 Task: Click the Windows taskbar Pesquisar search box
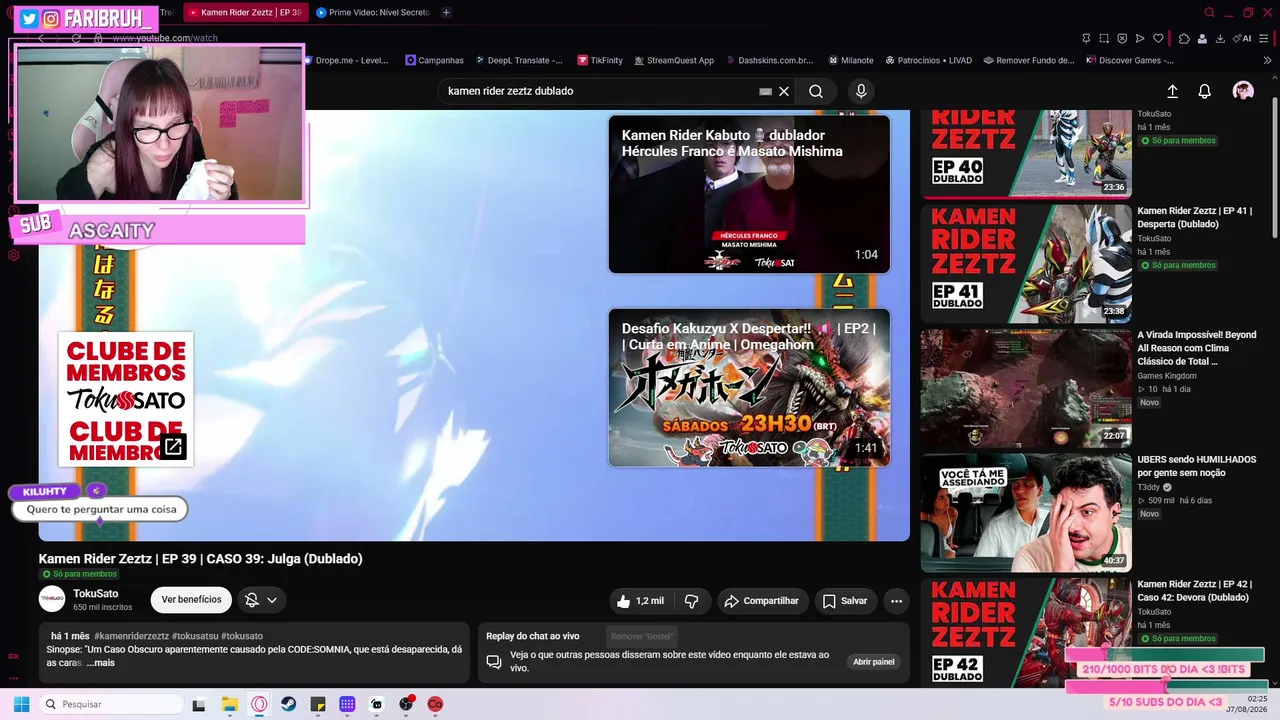coord(111,704)
